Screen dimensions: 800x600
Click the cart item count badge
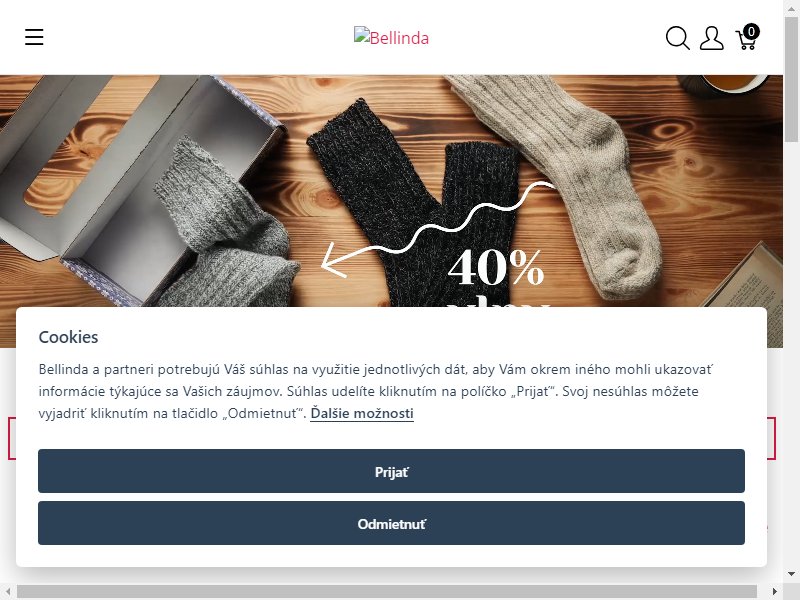[x=751, y=32]
